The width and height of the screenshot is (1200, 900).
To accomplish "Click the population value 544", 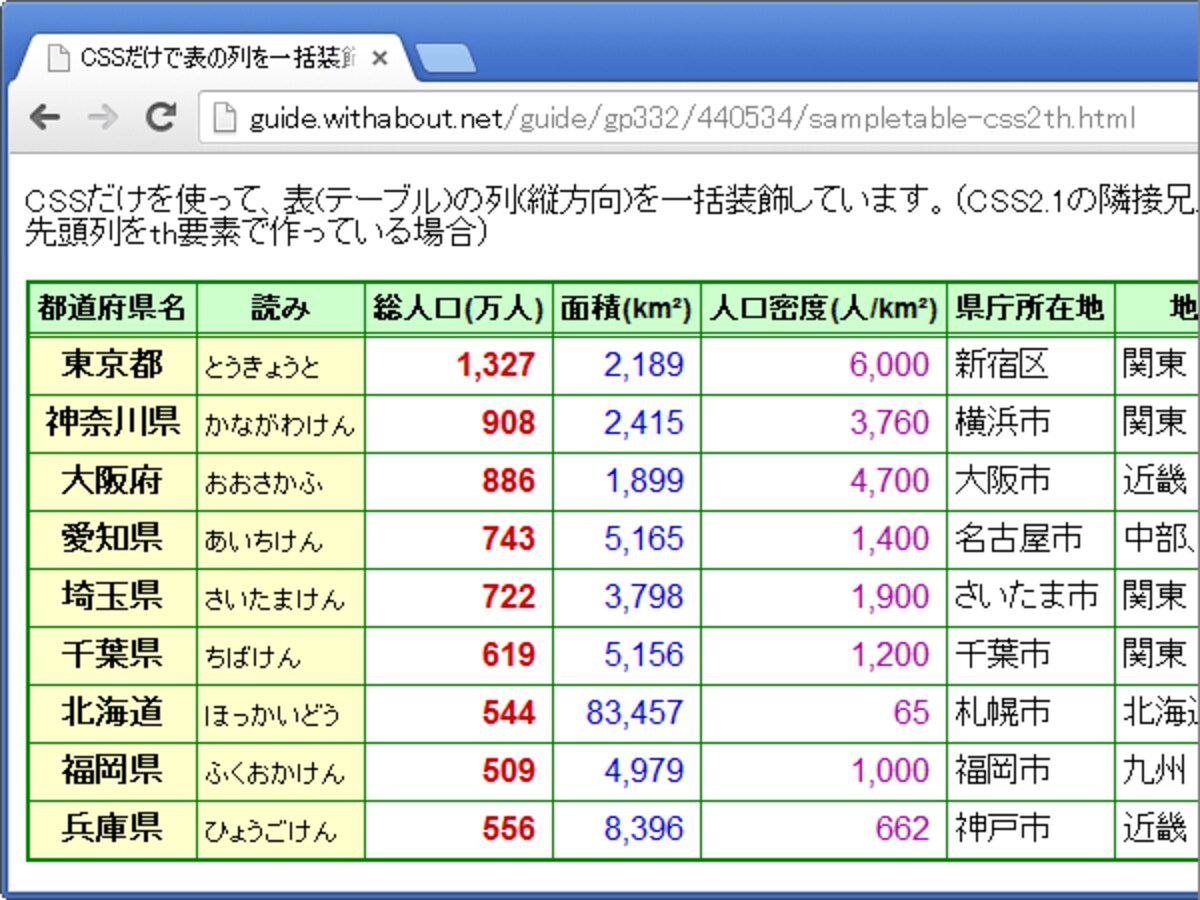I will (x=508, y=714).
